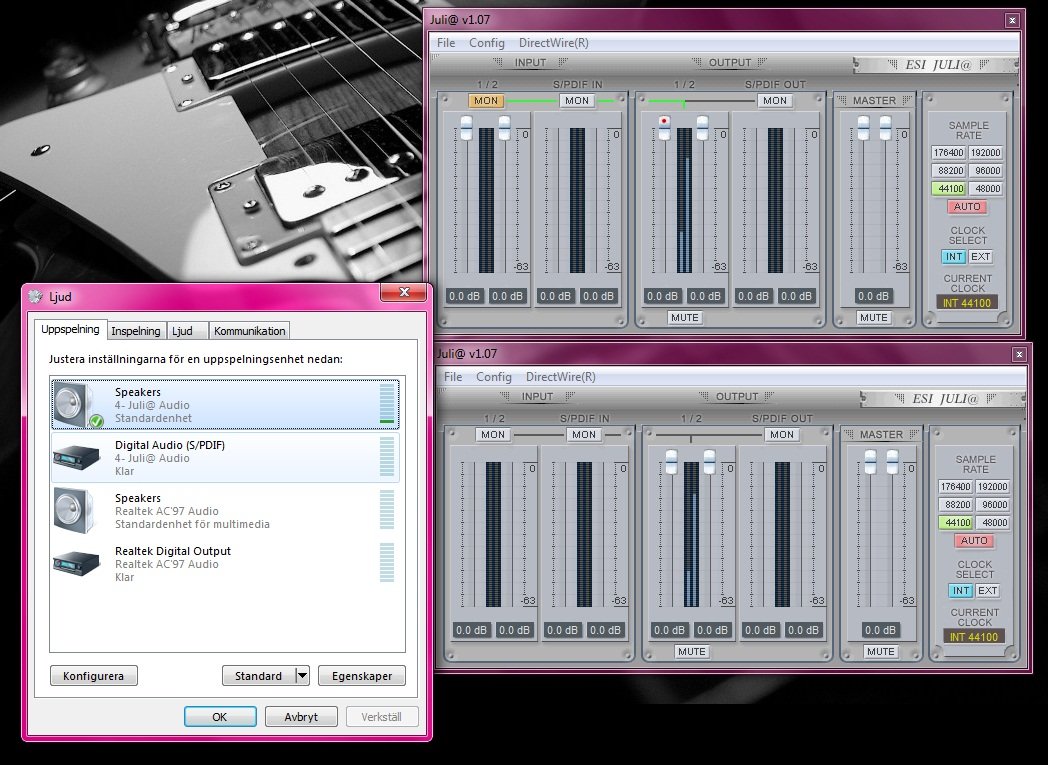Click output 1/2 left fader with red dot
This screenshot has height=765, width=1048.
point(664,128)
